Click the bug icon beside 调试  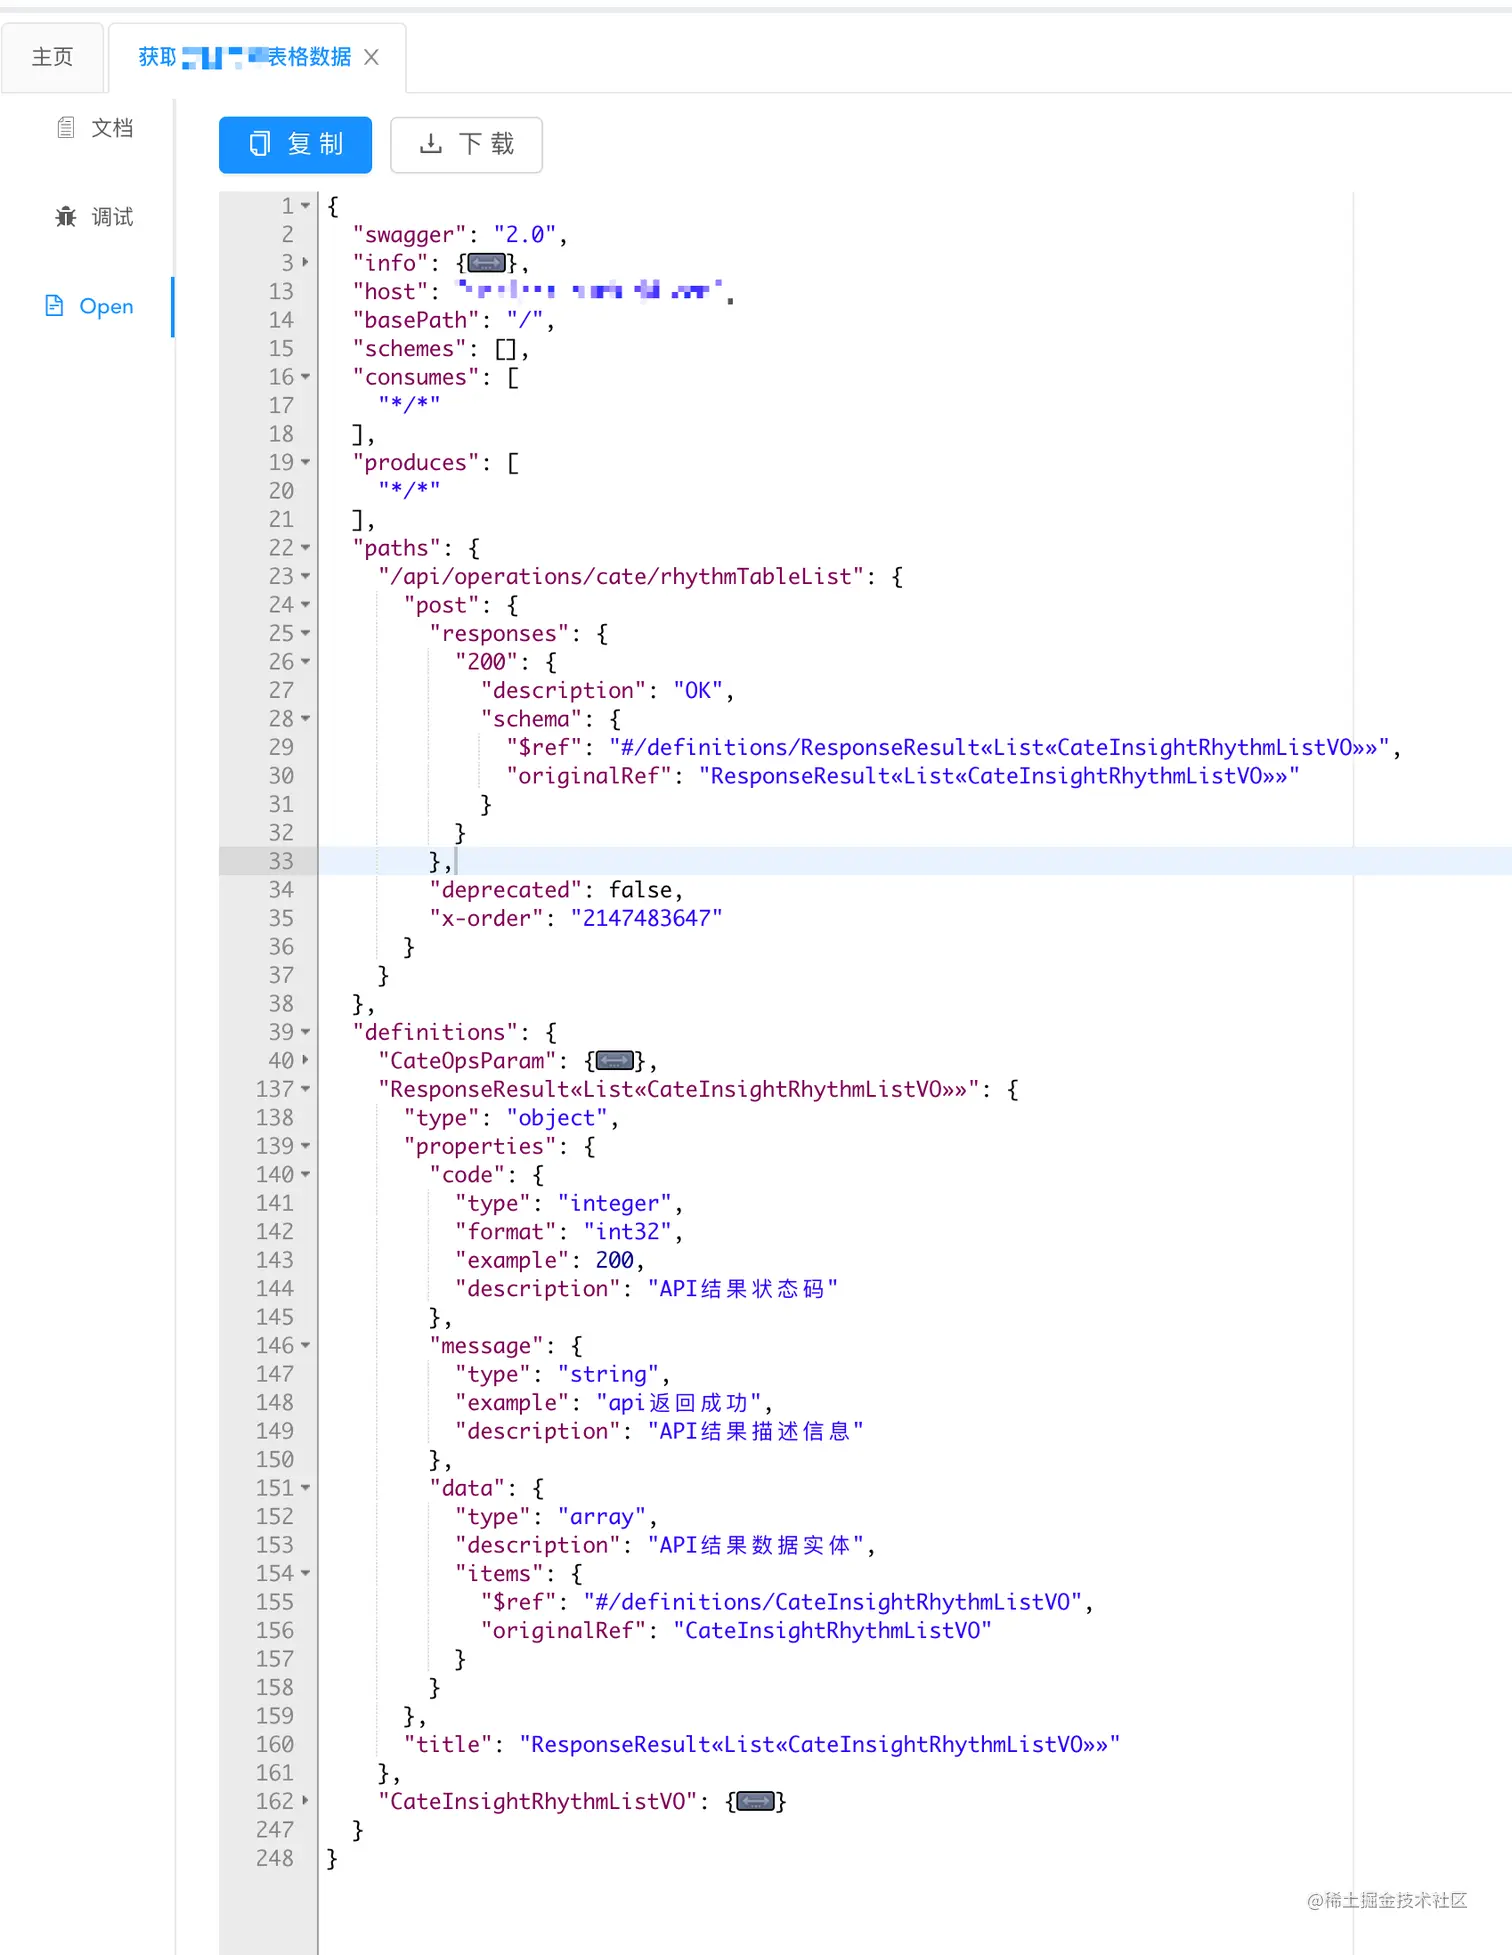pos(66,217)
